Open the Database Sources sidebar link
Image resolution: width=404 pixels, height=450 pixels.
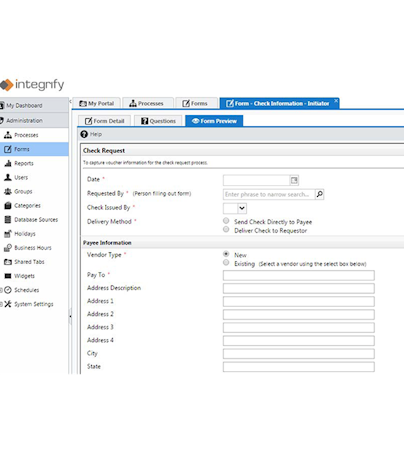36,220
